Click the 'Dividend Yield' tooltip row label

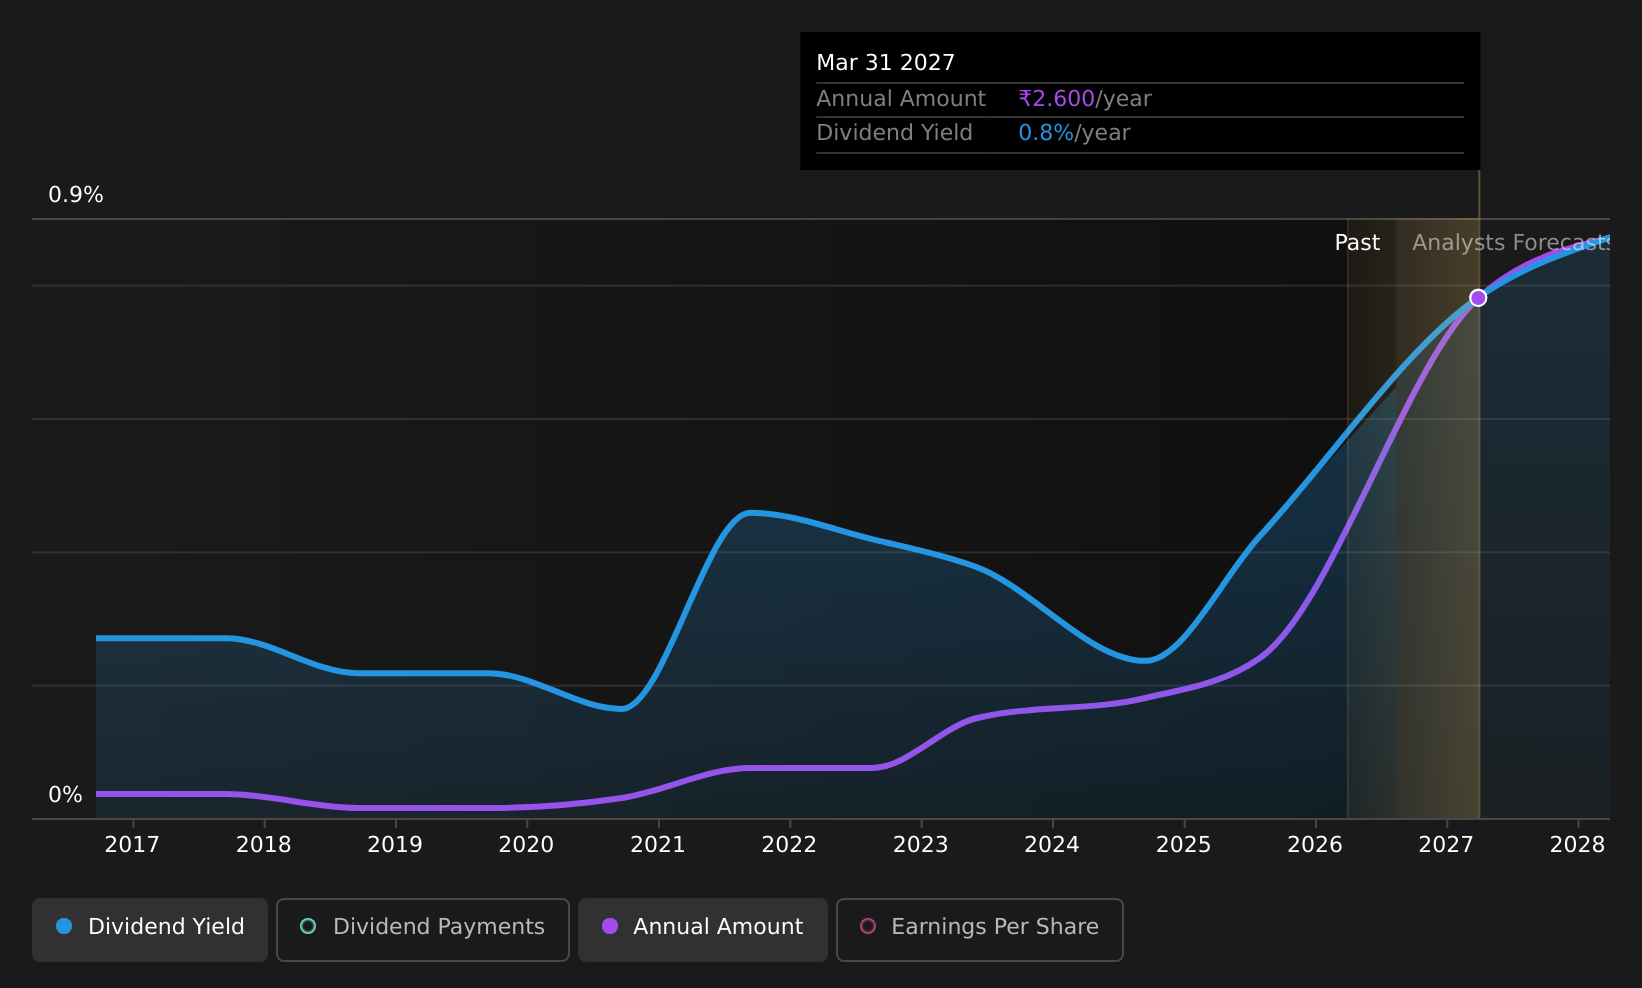[x=894, y=133]
